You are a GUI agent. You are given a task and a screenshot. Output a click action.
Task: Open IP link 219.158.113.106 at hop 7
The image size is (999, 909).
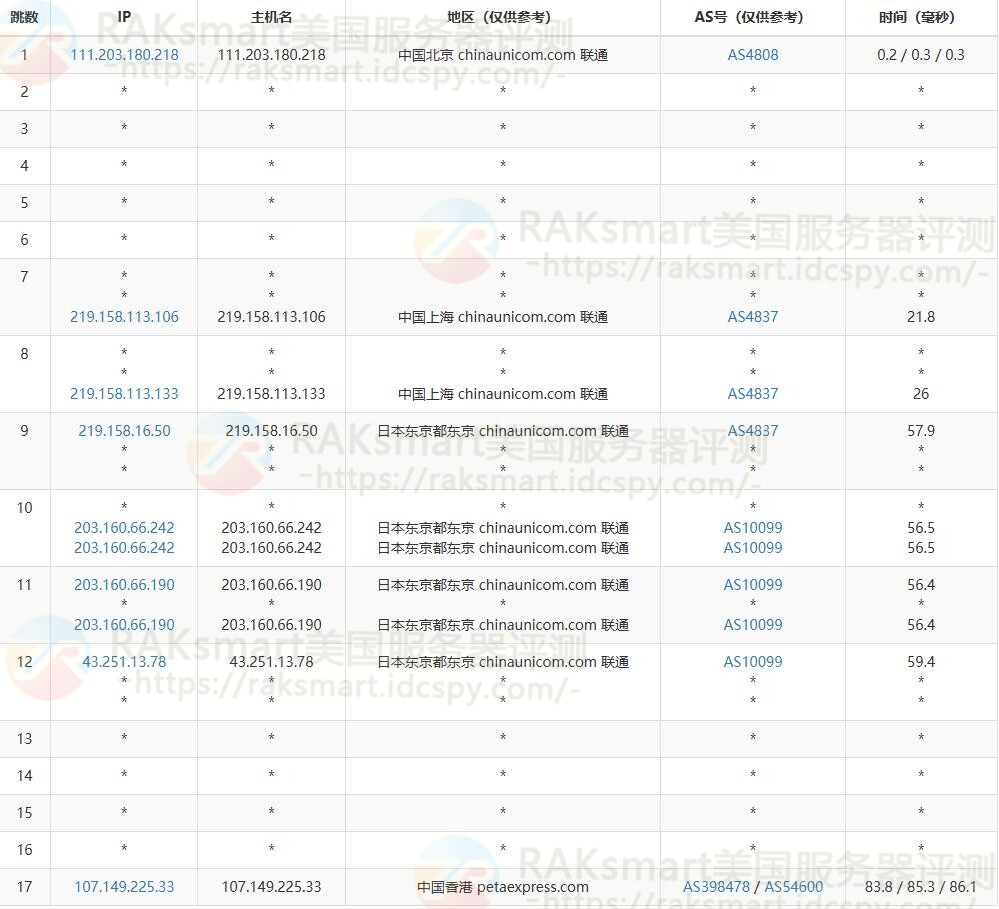click(x=124, y=317)
